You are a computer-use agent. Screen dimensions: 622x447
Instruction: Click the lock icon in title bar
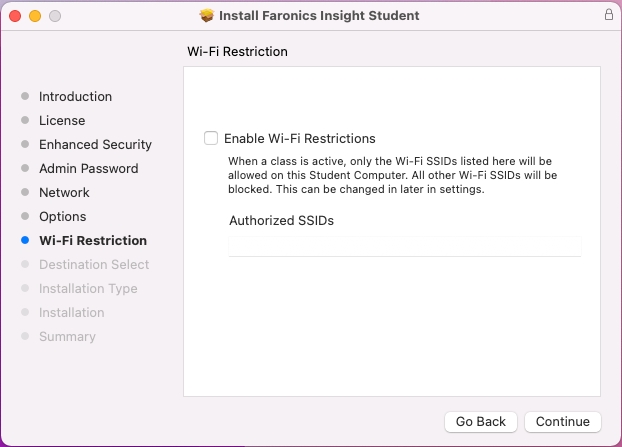coord(608,15)
